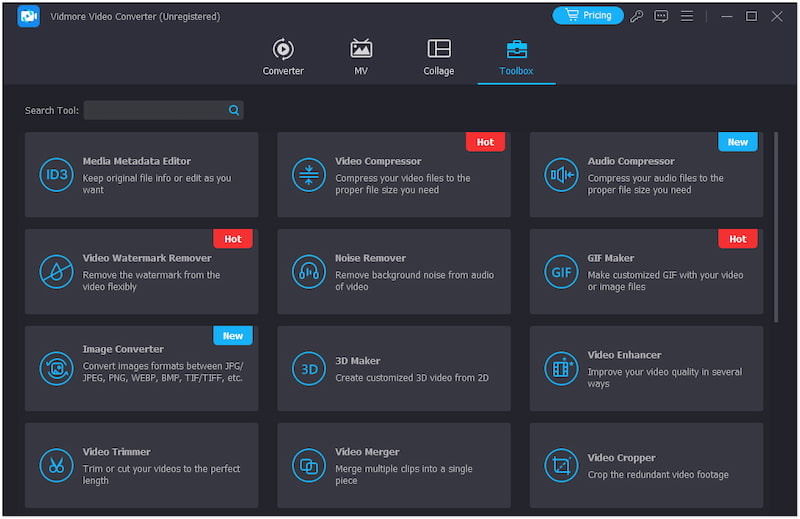Launch the Noise Remover headphone icon
This screenshot has height=519, width=800.
coord(309,272)
